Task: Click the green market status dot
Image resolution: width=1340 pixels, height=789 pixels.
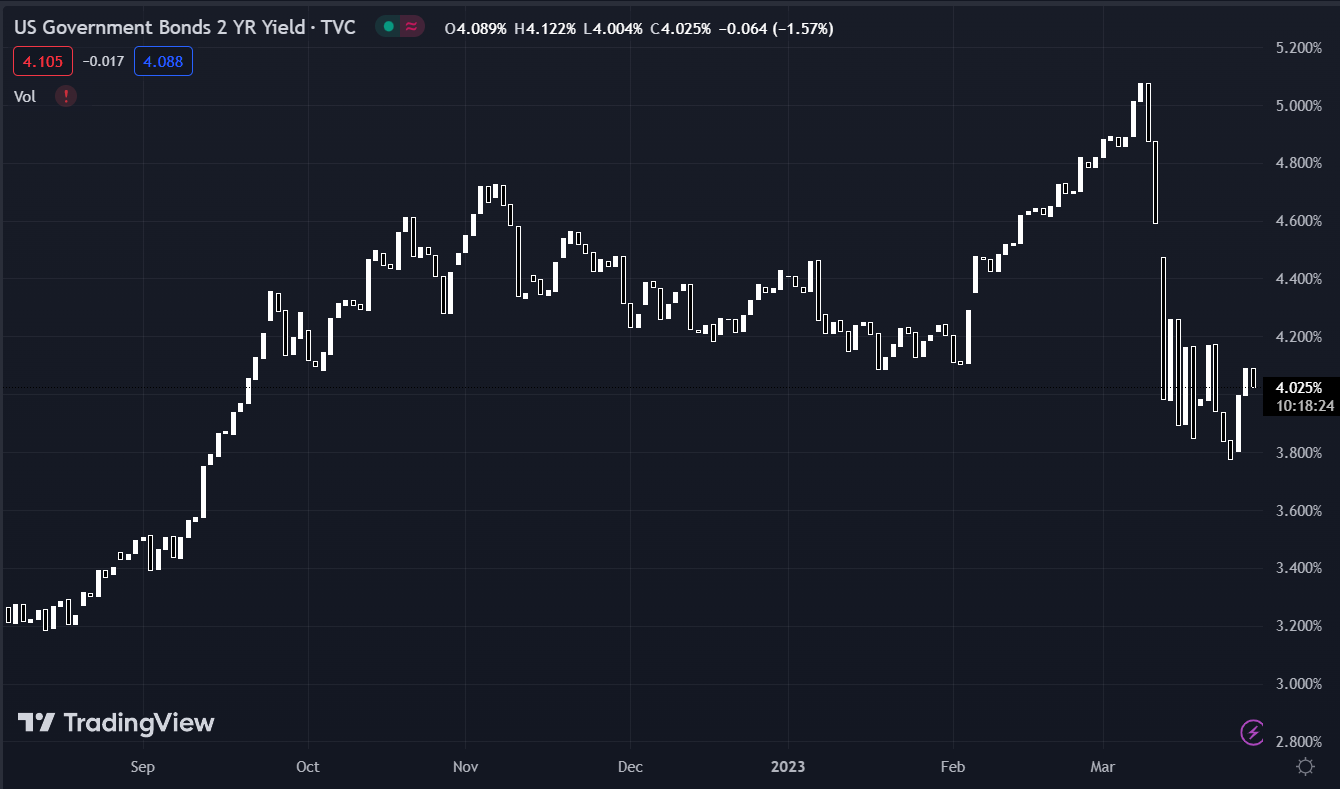Action: click(387, 28)
